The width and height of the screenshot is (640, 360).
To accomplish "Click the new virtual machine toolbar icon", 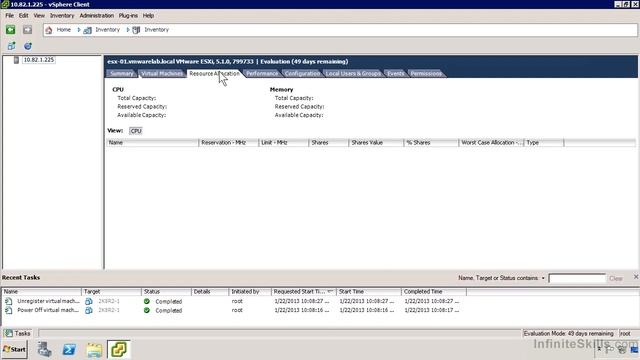I will tap(11, 46).
